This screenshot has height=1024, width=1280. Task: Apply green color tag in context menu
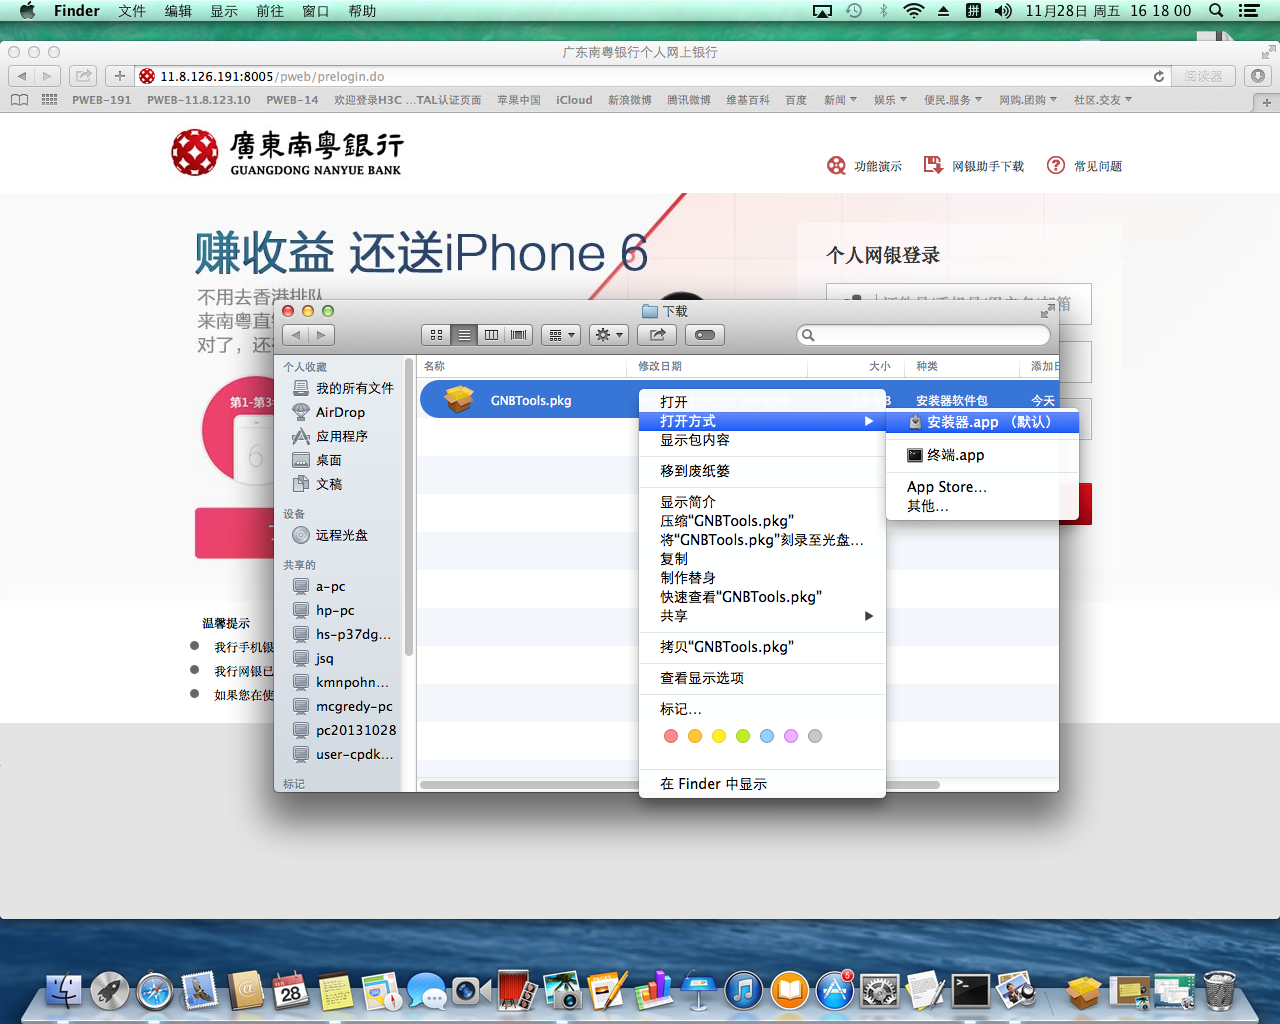(743, 736)
